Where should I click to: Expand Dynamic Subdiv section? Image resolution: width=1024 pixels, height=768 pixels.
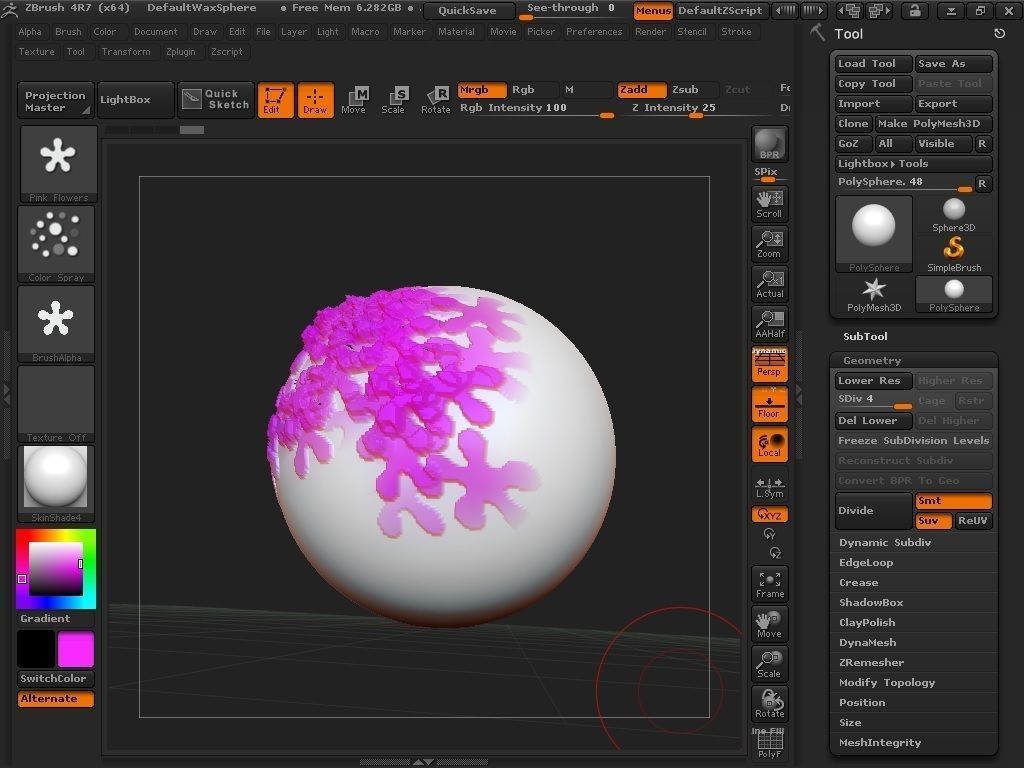(x=885, y=542)
